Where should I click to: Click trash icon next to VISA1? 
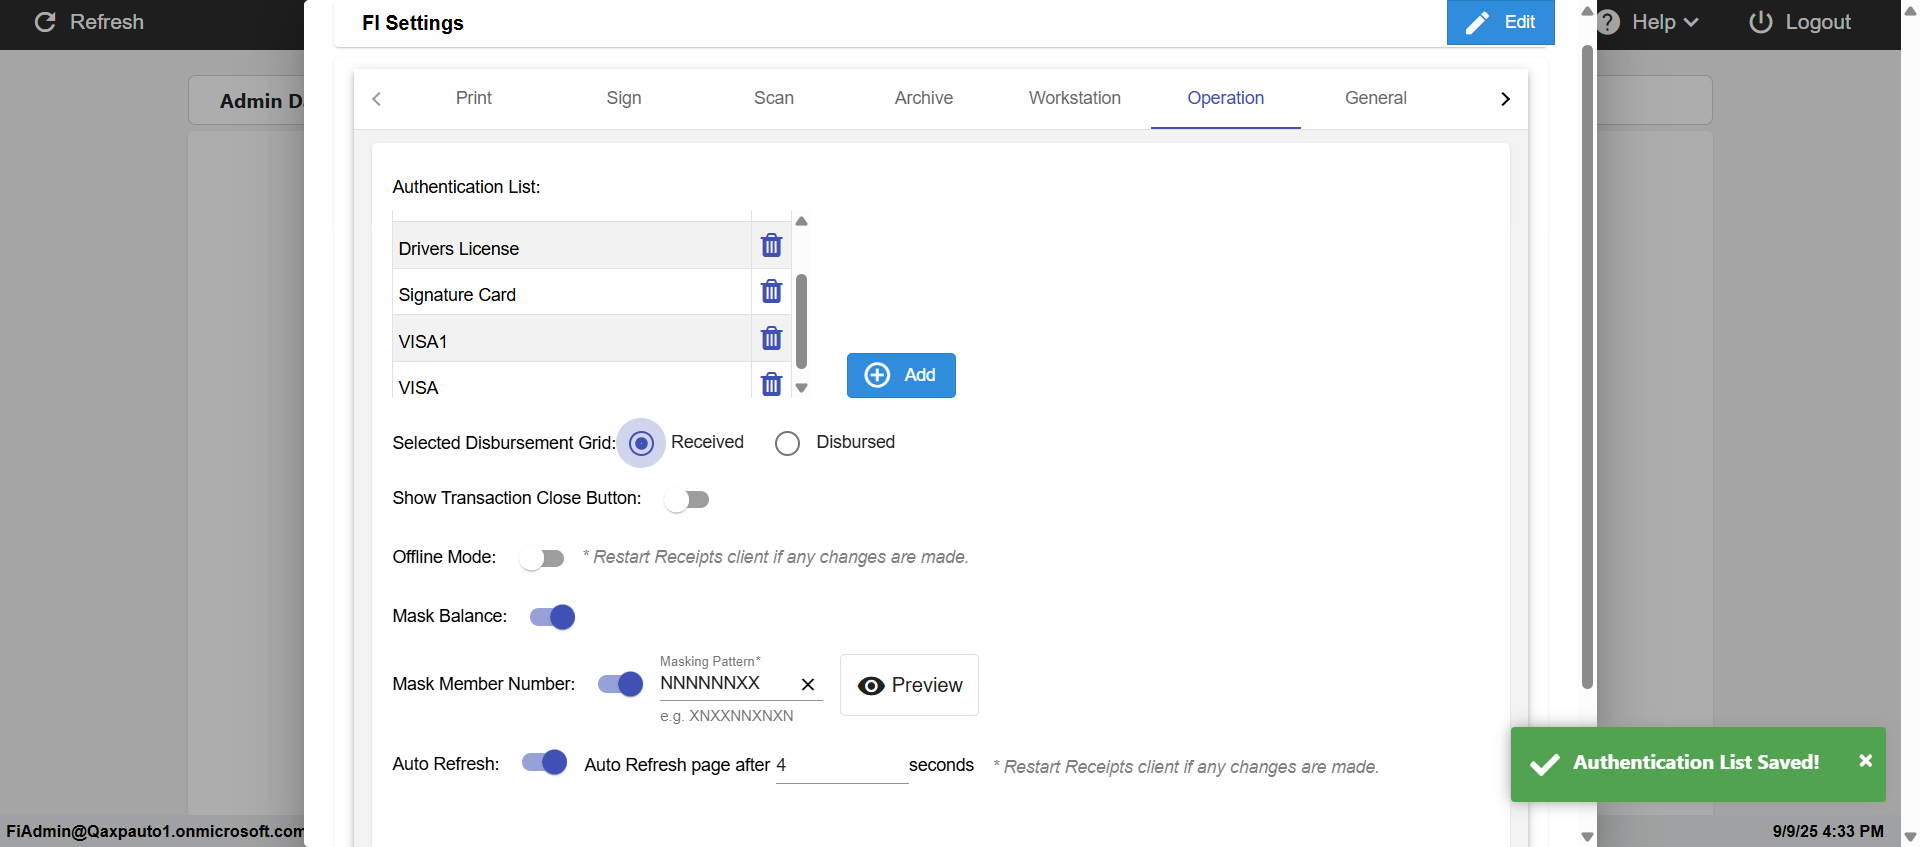pyautogui.click(x=771, y=338)
